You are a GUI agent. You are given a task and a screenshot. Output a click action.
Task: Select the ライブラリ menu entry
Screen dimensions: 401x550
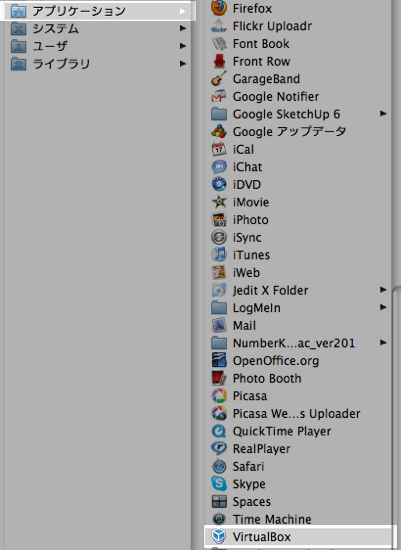(98, 64)
